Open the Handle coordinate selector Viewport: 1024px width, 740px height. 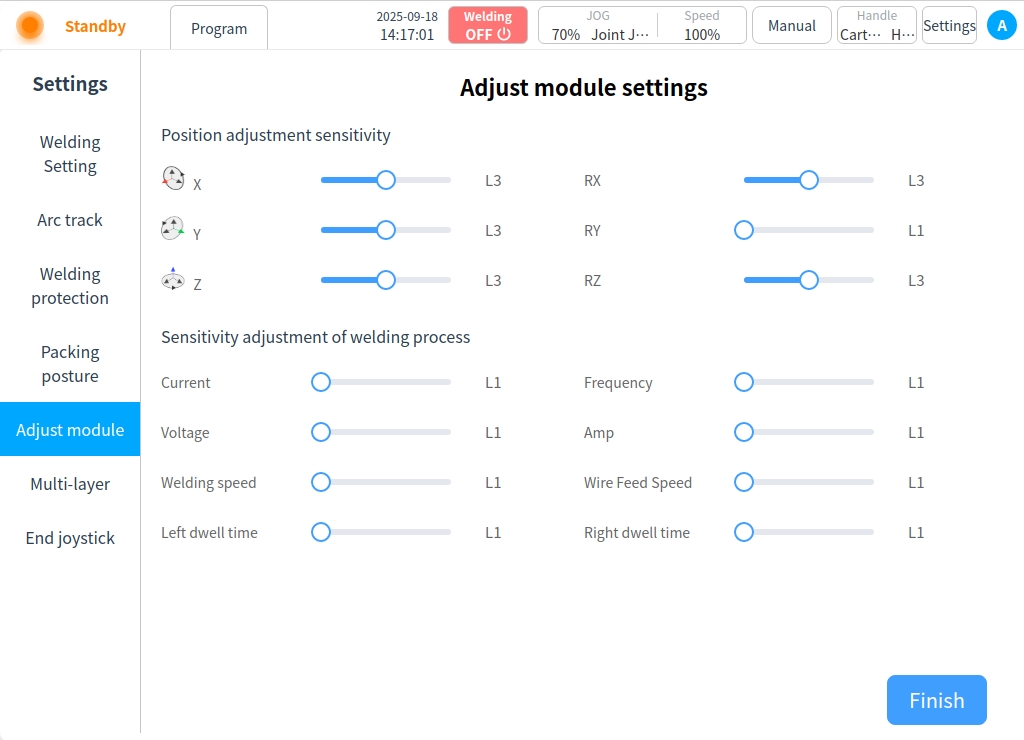877,26
